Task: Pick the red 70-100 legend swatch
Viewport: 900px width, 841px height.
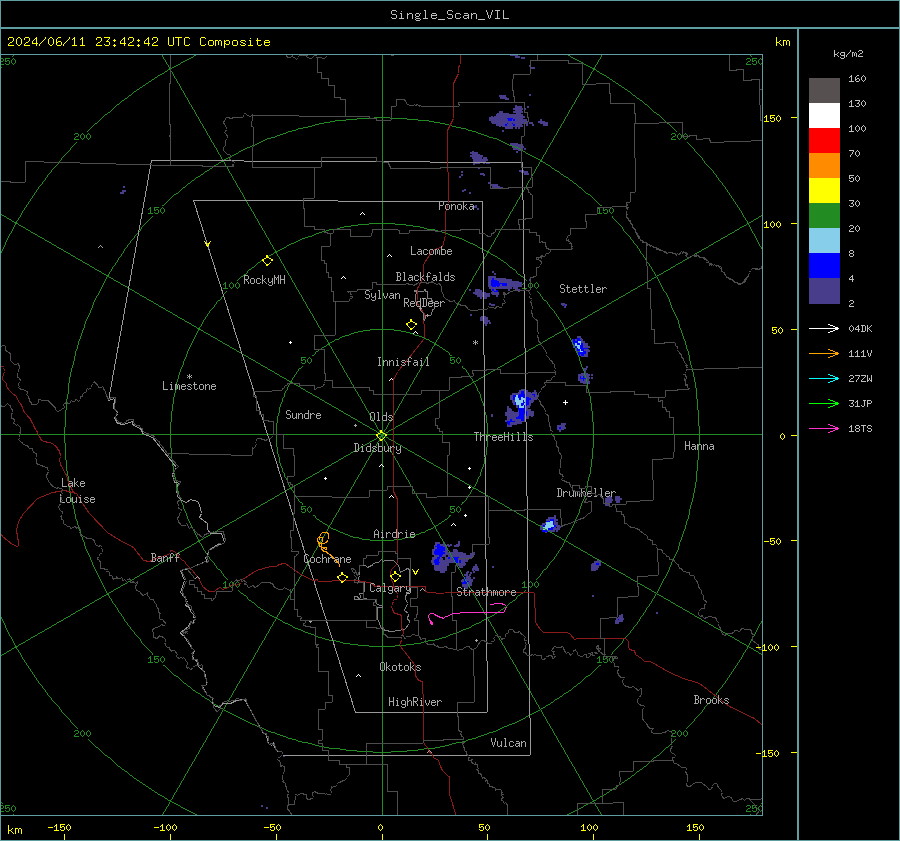Action: click(x=824, y=141)
